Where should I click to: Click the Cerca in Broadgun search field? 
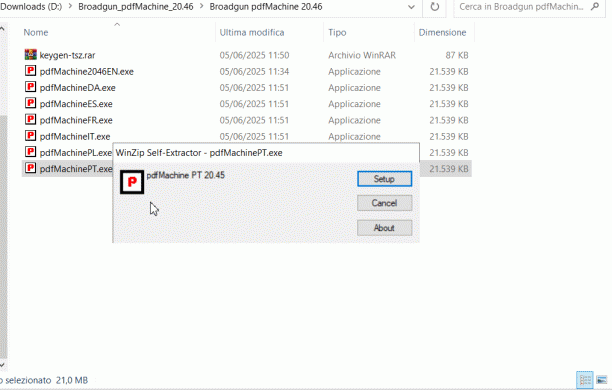(x=521, y=7)
